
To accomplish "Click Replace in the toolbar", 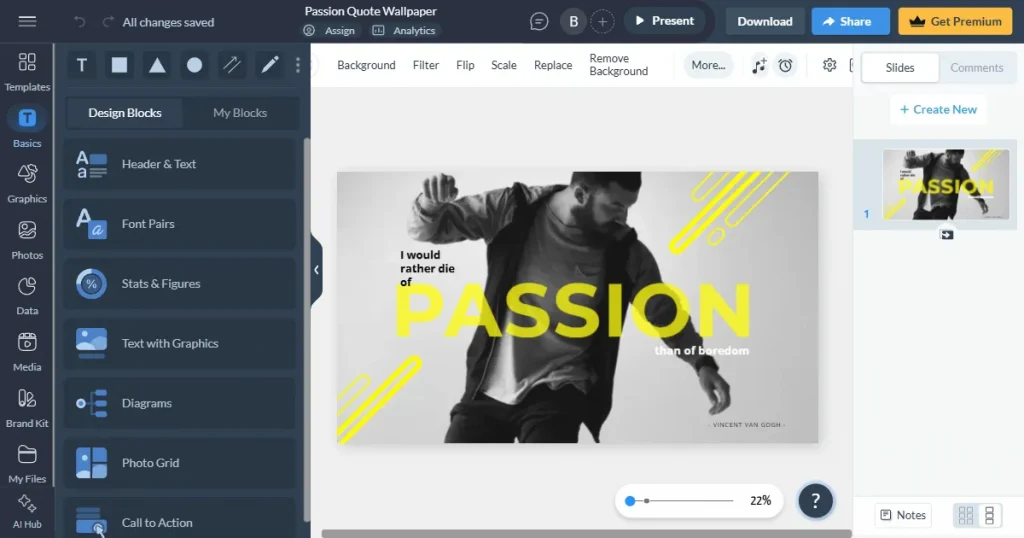I will tap(552, 65).
